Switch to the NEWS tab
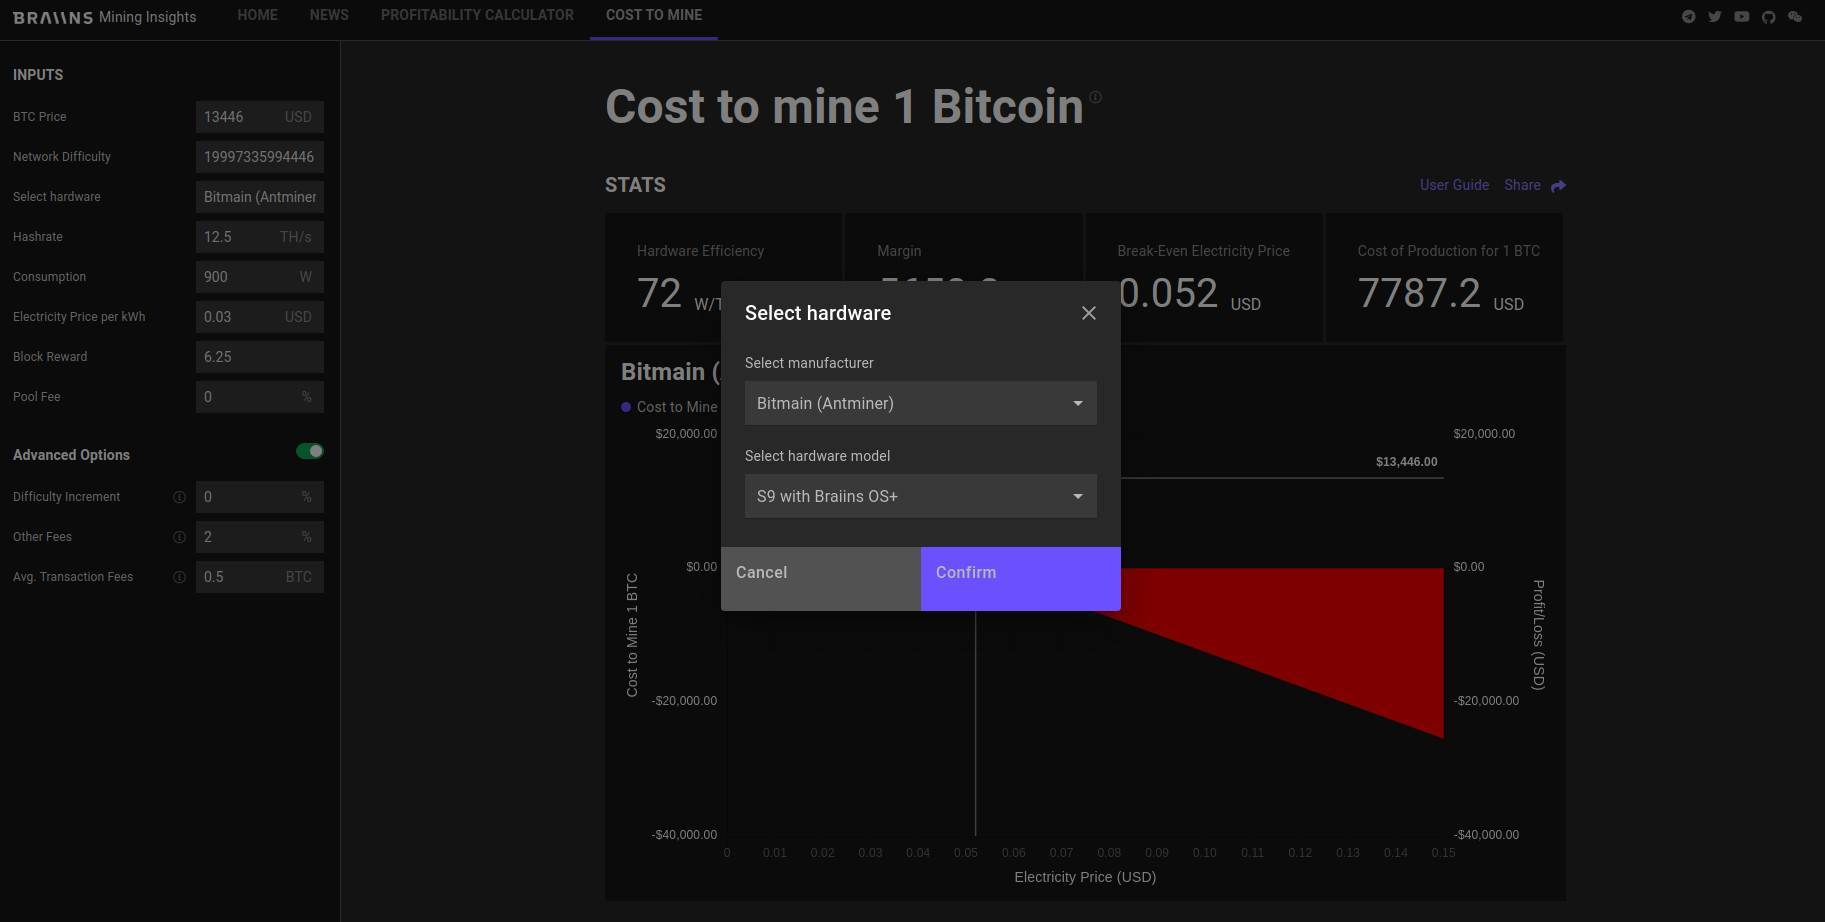 pos(329,15)
